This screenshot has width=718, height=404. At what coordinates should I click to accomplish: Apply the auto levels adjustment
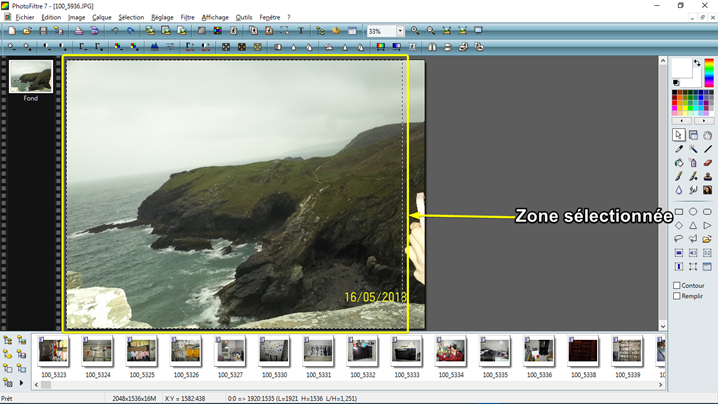point(190,47)
